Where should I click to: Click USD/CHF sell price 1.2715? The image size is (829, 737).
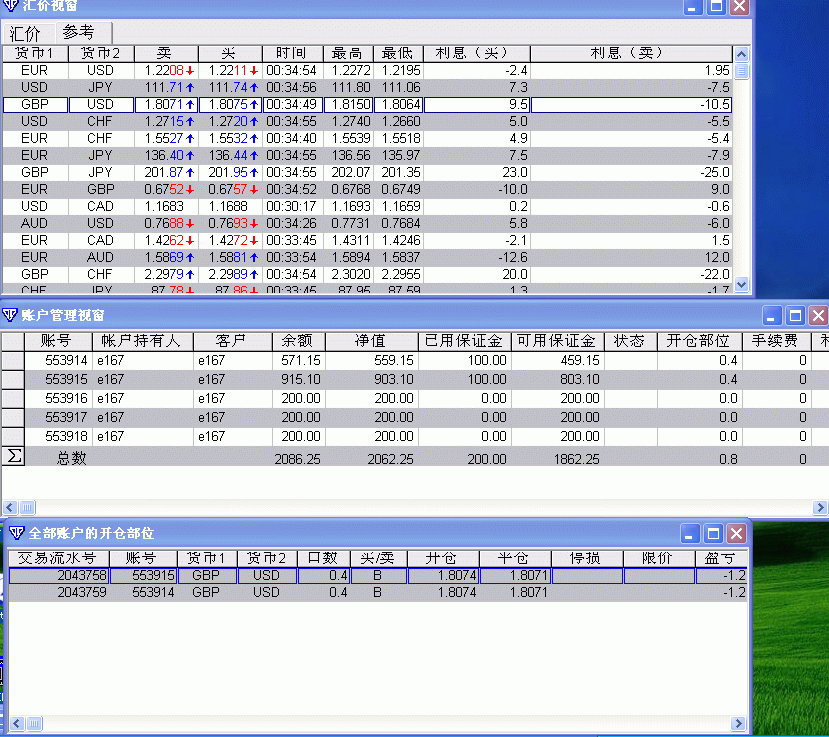click(x=166, y=121)
